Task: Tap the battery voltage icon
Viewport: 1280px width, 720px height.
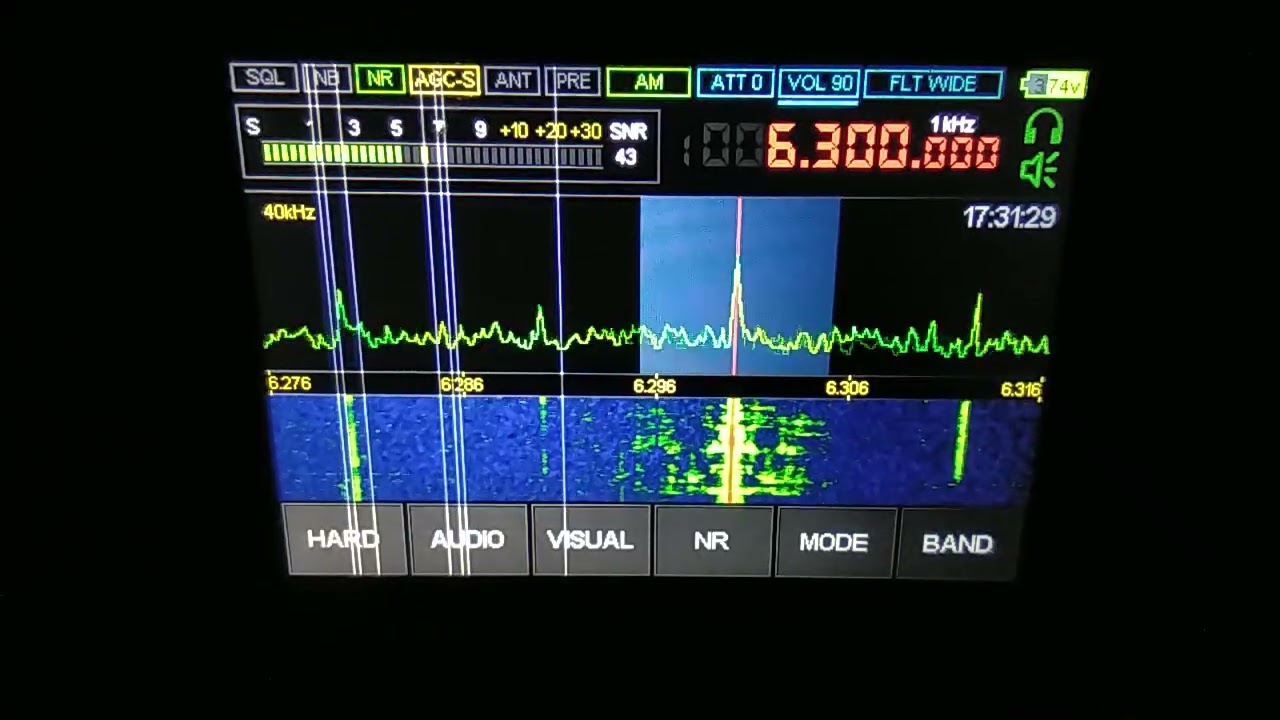Action: pyautogui.click(x=1054, y=86)
